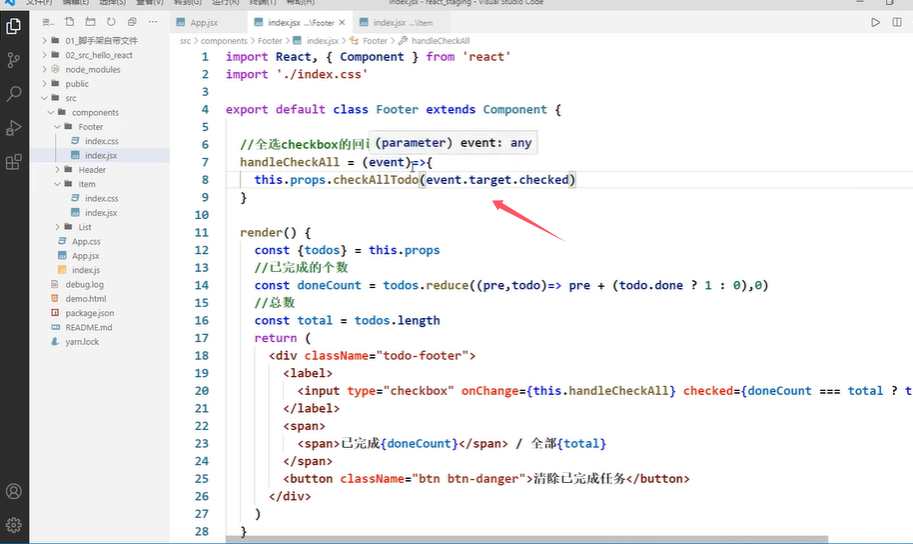Click the components breadcrumb segment

point(224,41)
